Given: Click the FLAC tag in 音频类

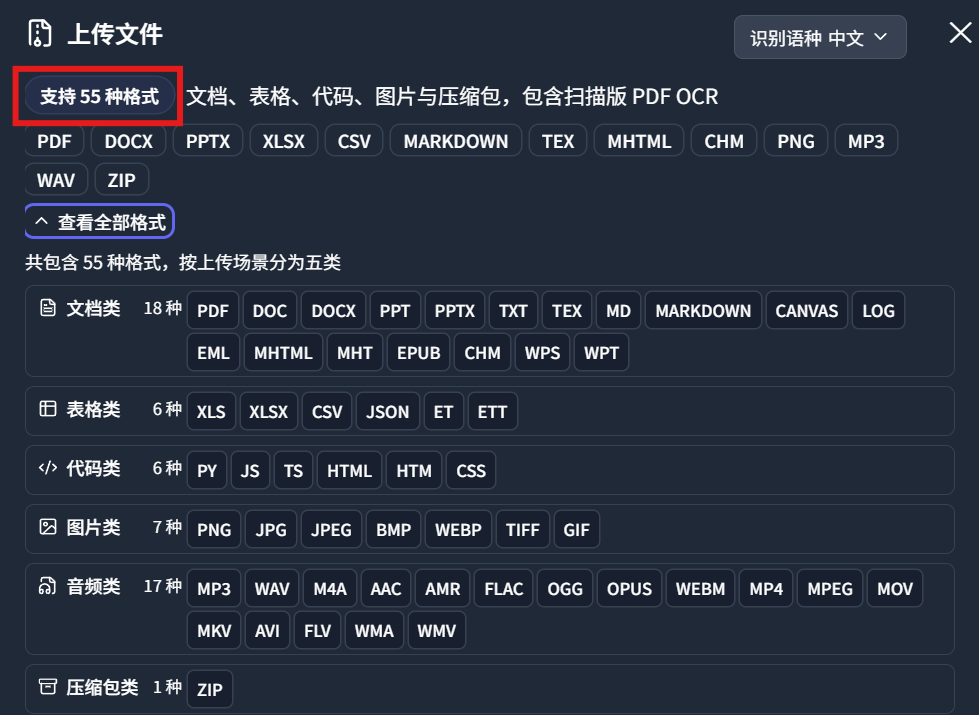Looking at the screenshot, I should (503, 588).
